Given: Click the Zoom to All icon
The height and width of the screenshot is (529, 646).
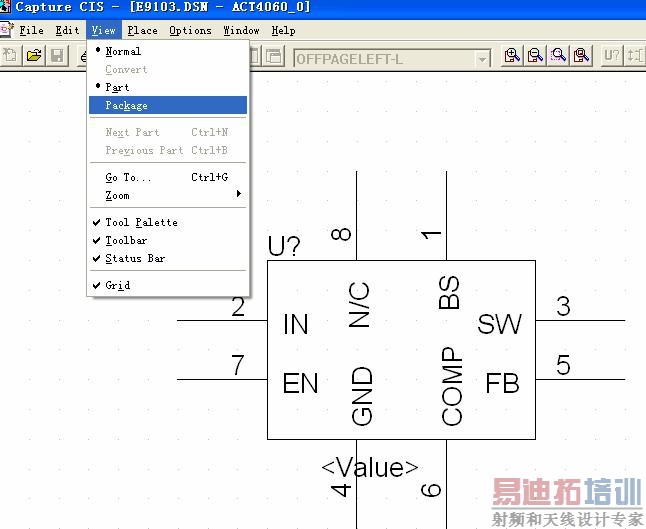Looking at the screenshot, I should (581, 55).
